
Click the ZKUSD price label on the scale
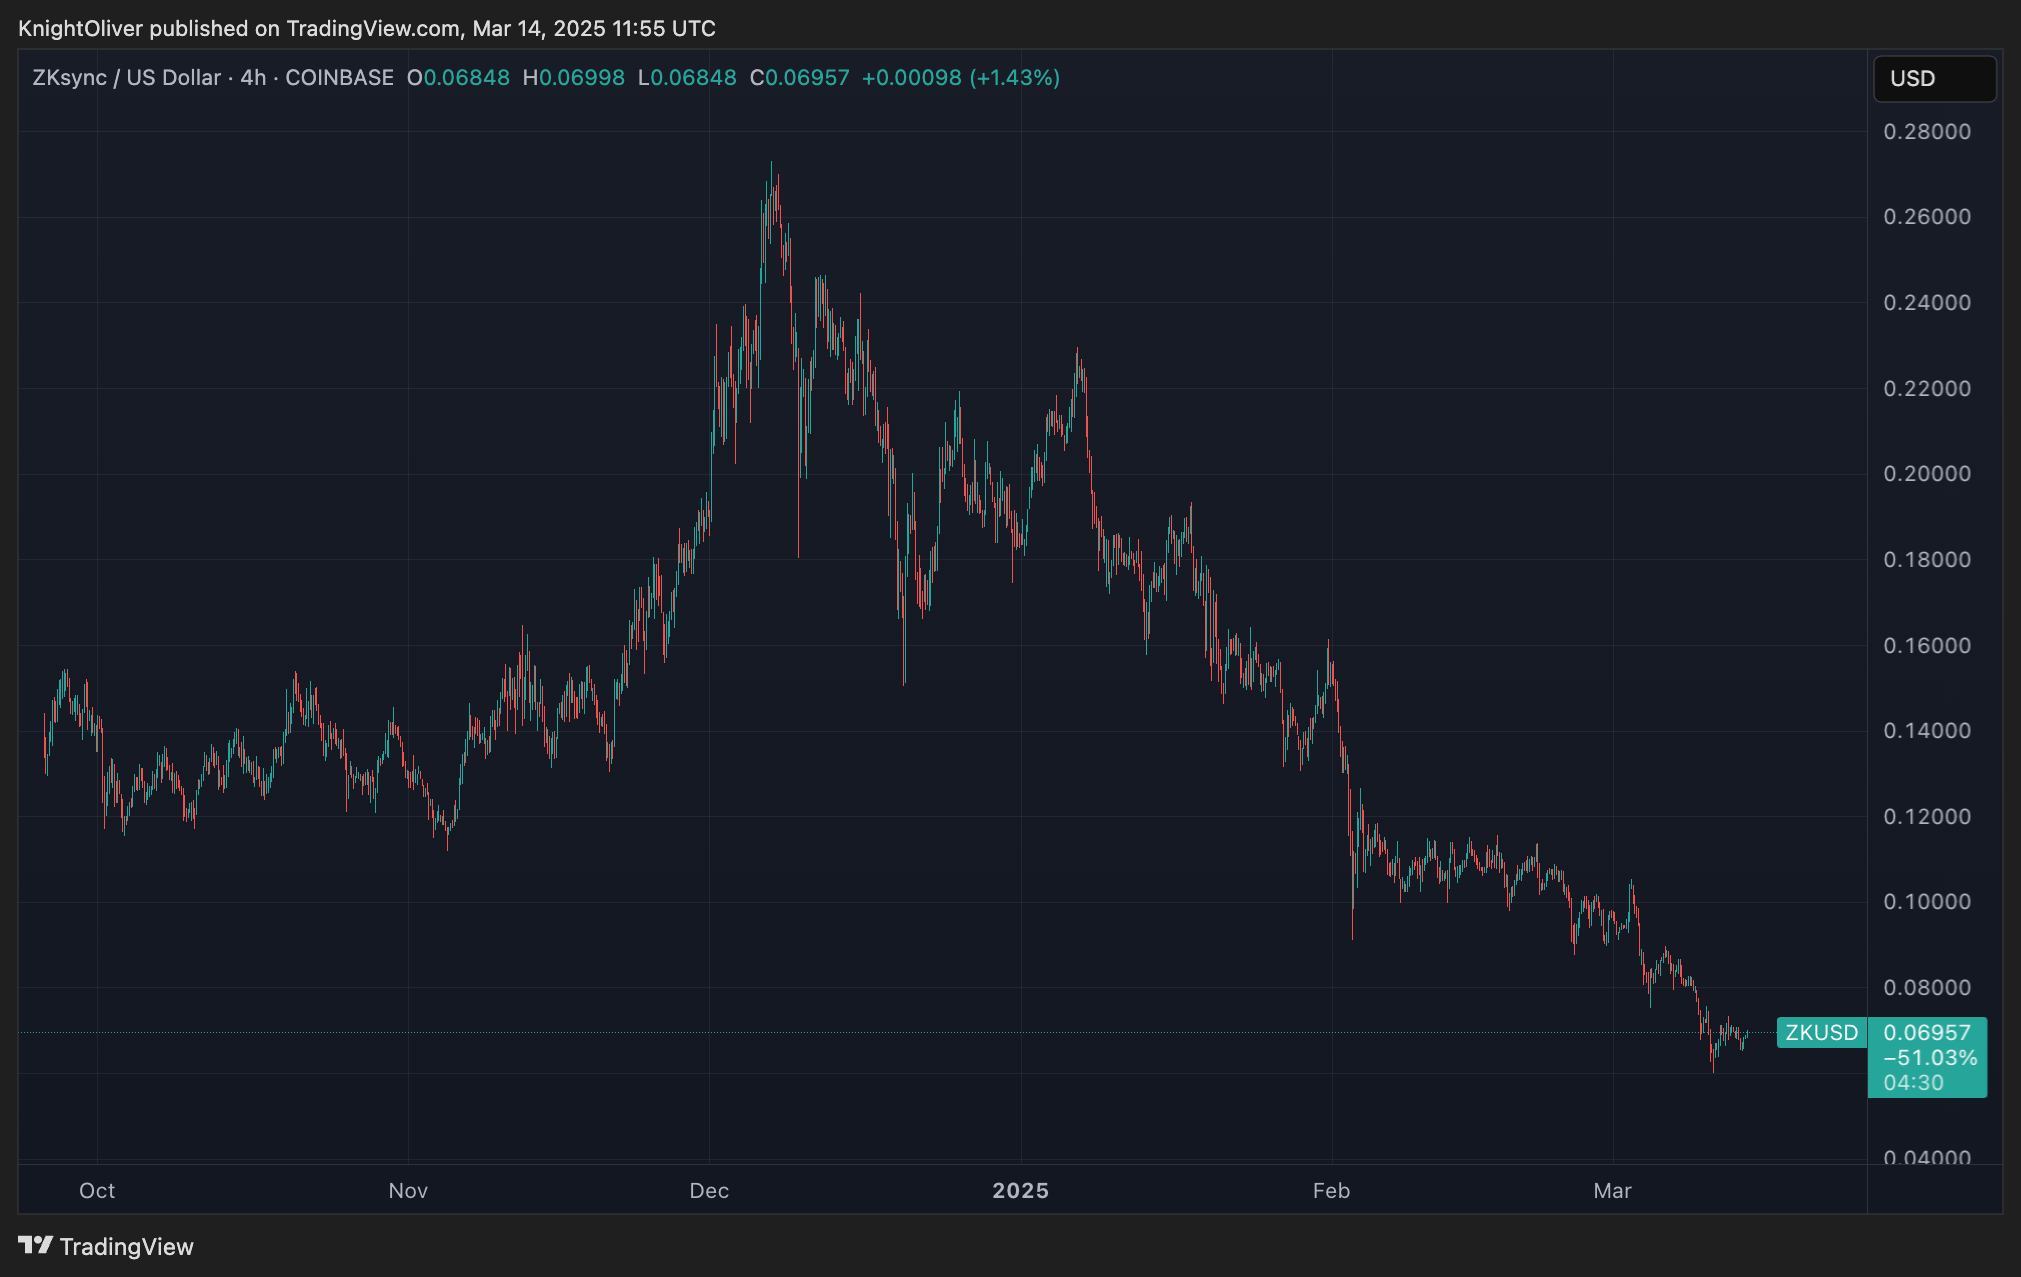click(1820, 1033)
